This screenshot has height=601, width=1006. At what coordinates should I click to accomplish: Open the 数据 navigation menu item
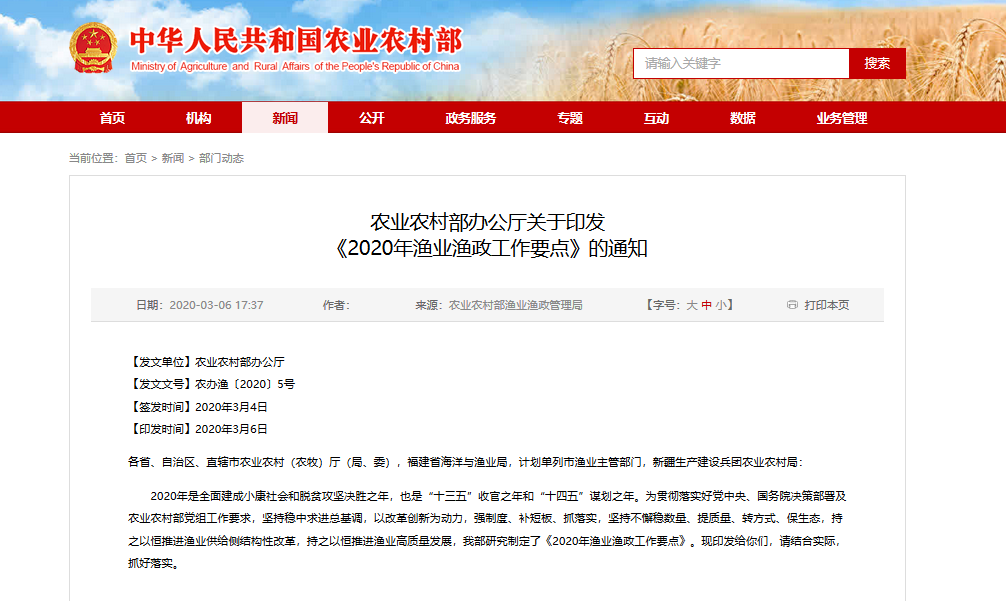742,118
